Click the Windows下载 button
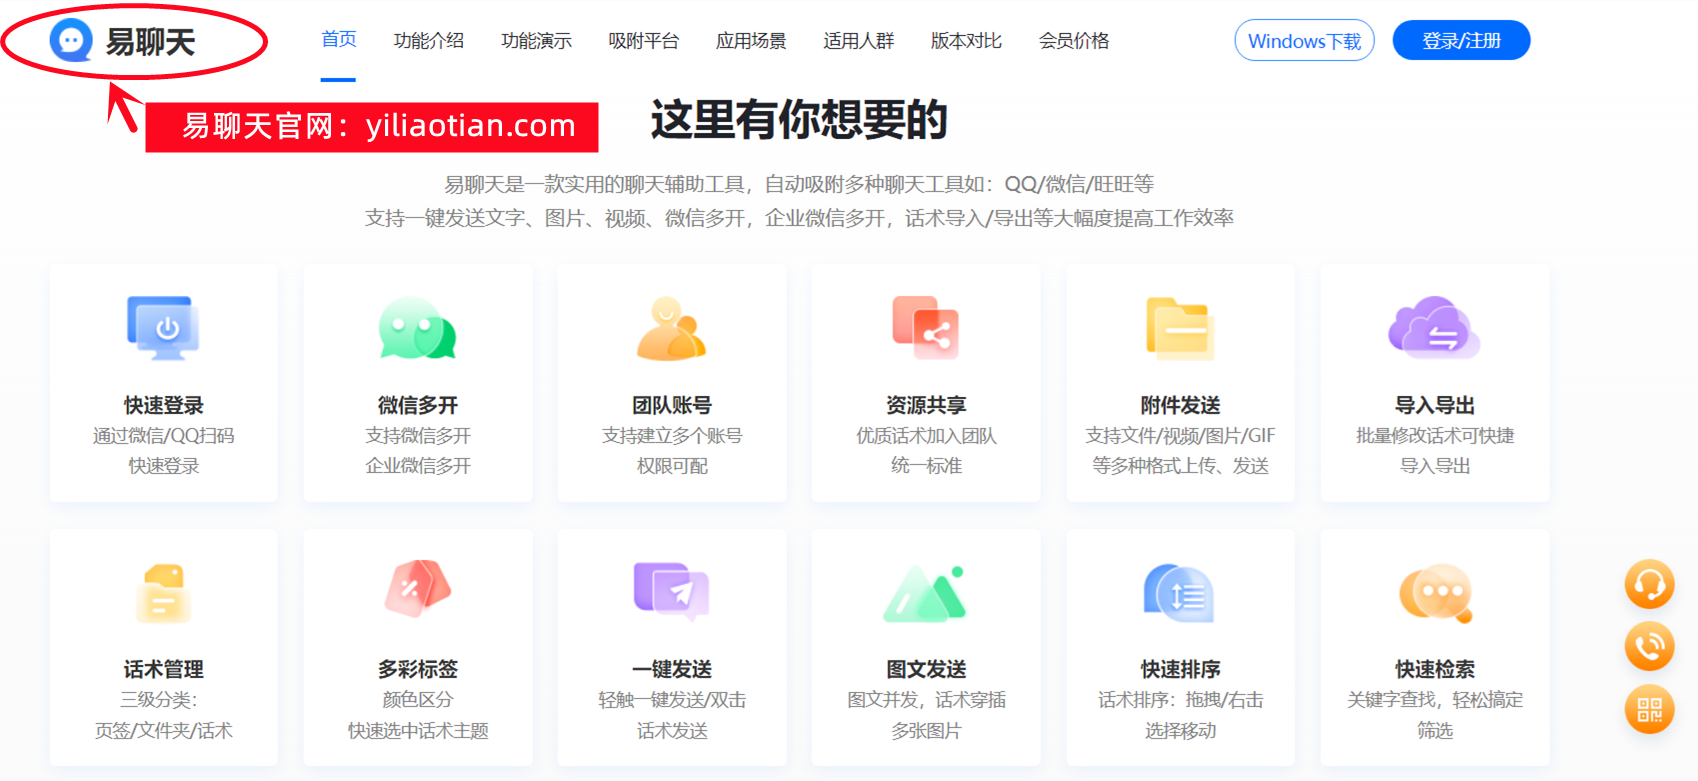Image resolution: width=1698 pixels, height=781 pixels. click(1305, 40)
